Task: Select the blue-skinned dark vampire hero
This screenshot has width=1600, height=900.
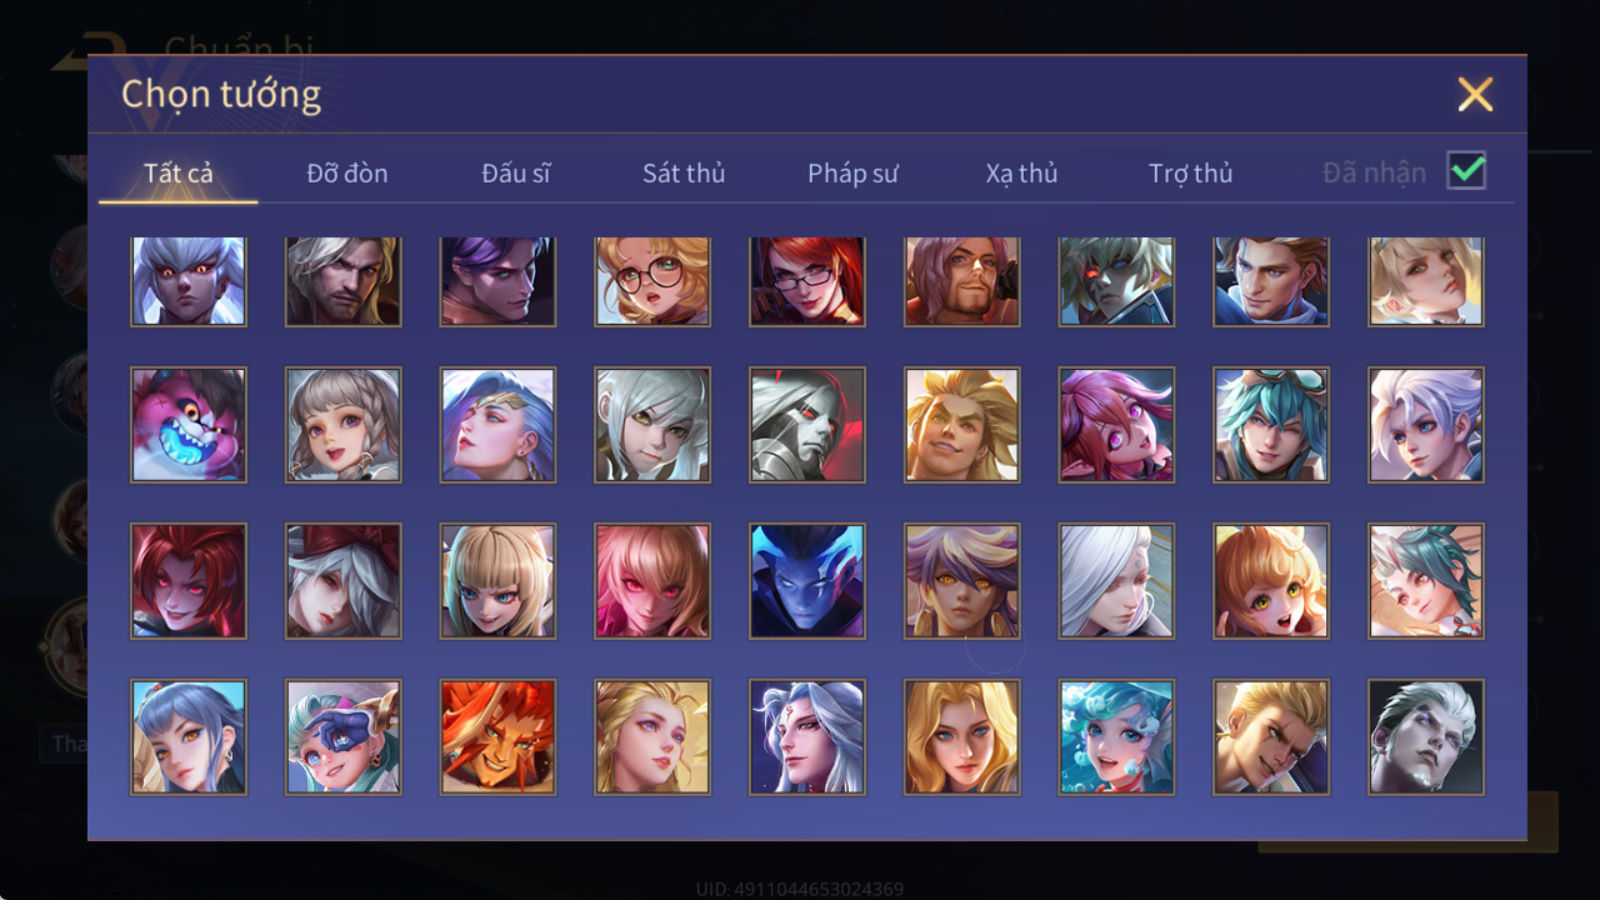Action: point(807,581)
